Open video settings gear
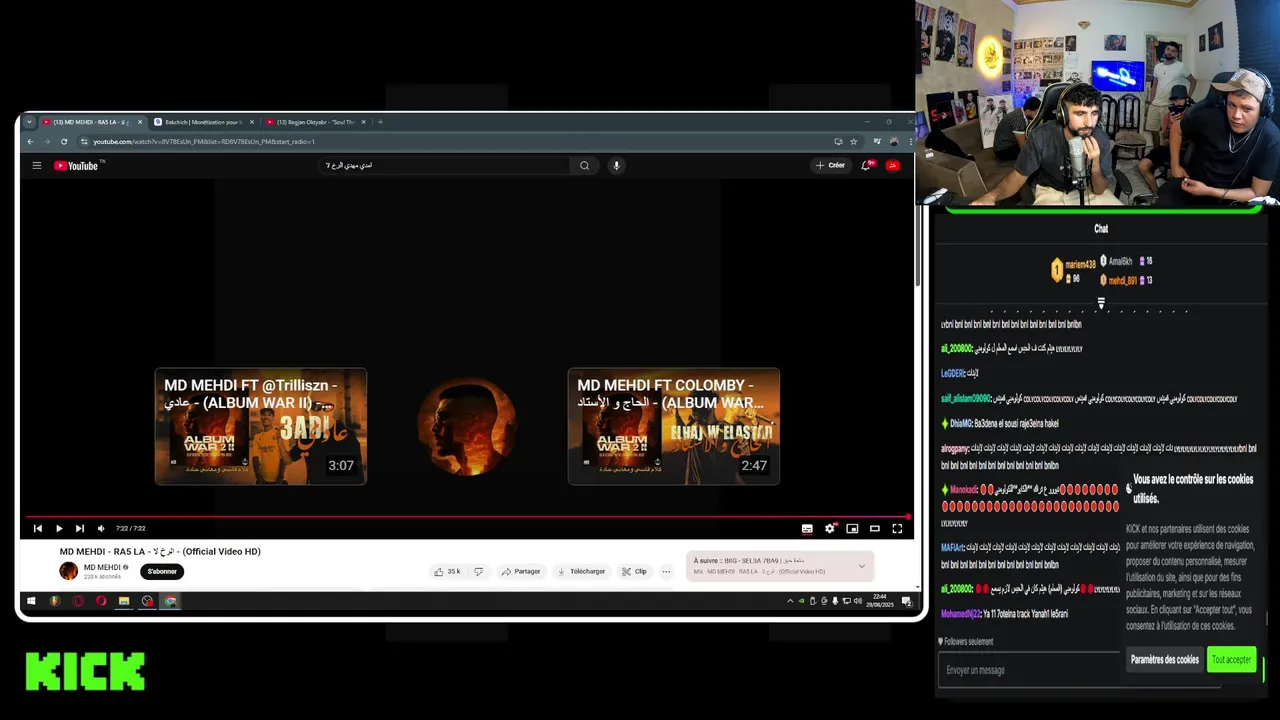 click(830, 529)
